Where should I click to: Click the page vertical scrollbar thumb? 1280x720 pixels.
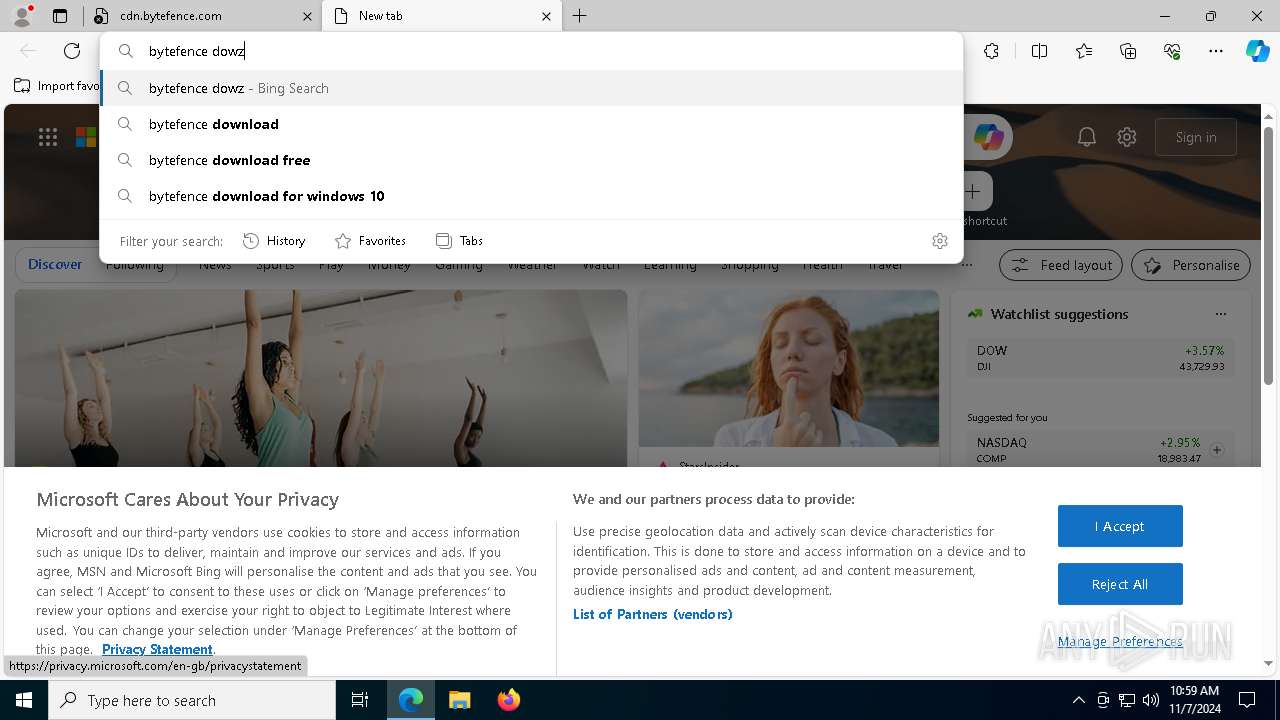coord(1268,255)
